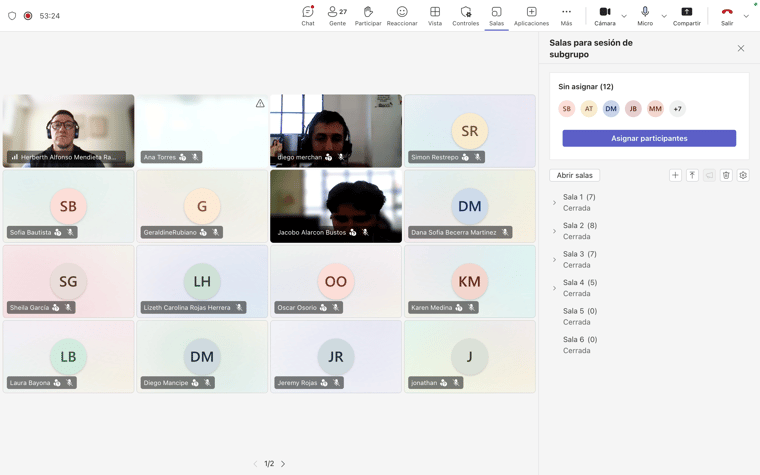This screenshot has width=760, height=475.
Task: Click Sofia Bautista SB avatar tile
Action: [x=68, y=206]
